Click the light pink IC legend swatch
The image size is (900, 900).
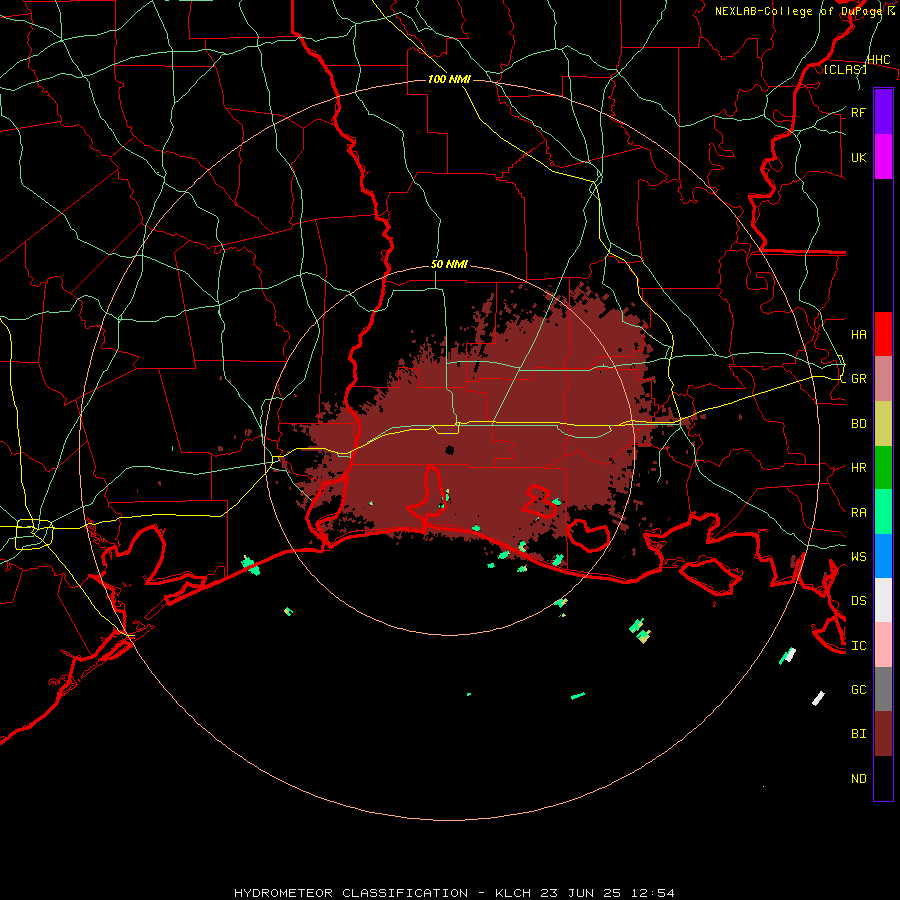coord(883,645)
